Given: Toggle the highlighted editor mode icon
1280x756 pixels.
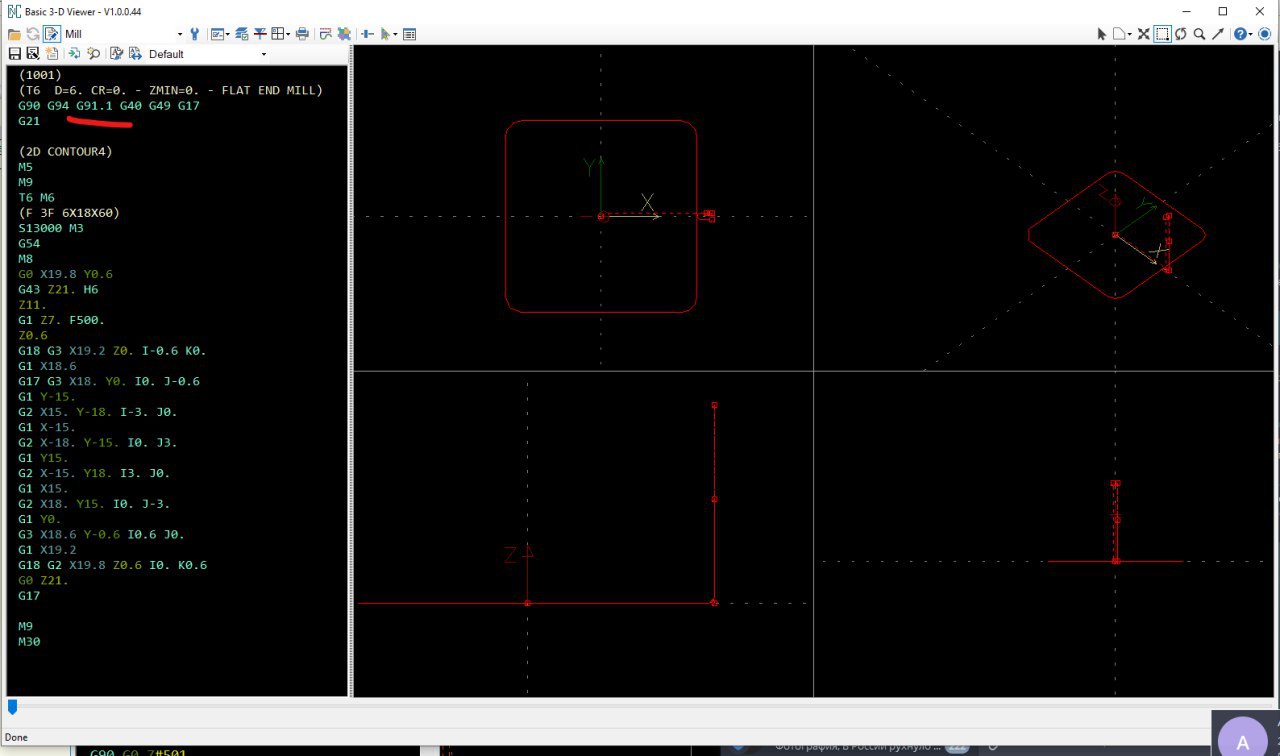Looking at the screenshot, I should [x=52, y=34].
